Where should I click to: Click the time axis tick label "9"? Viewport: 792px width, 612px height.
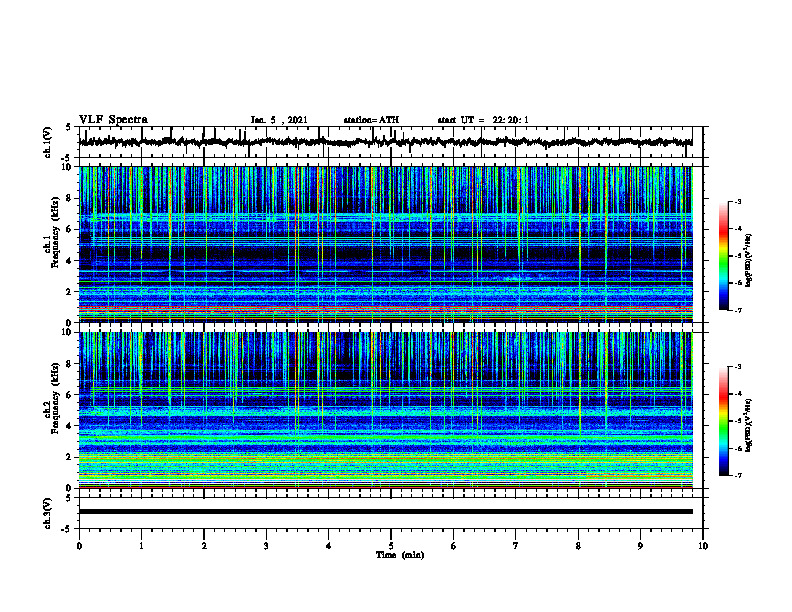click(x=640, y=546)
